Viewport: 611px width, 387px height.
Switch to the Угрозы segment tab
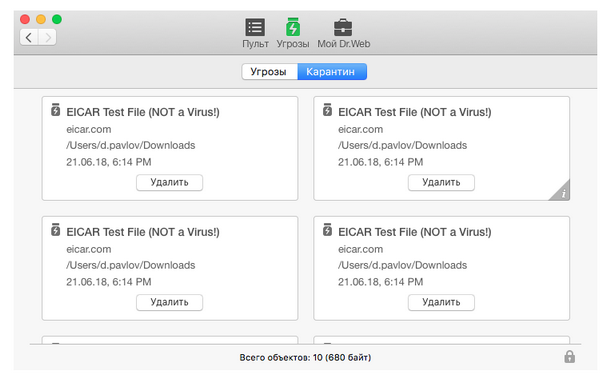click(270, 72)
